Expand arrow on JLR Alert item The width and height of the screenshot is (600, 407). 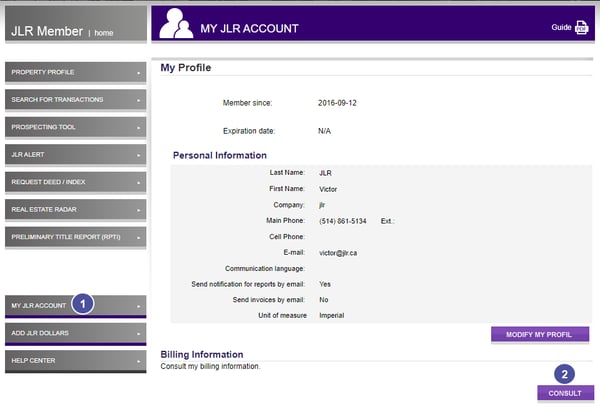pyautogui.click(x=139, y=155)
